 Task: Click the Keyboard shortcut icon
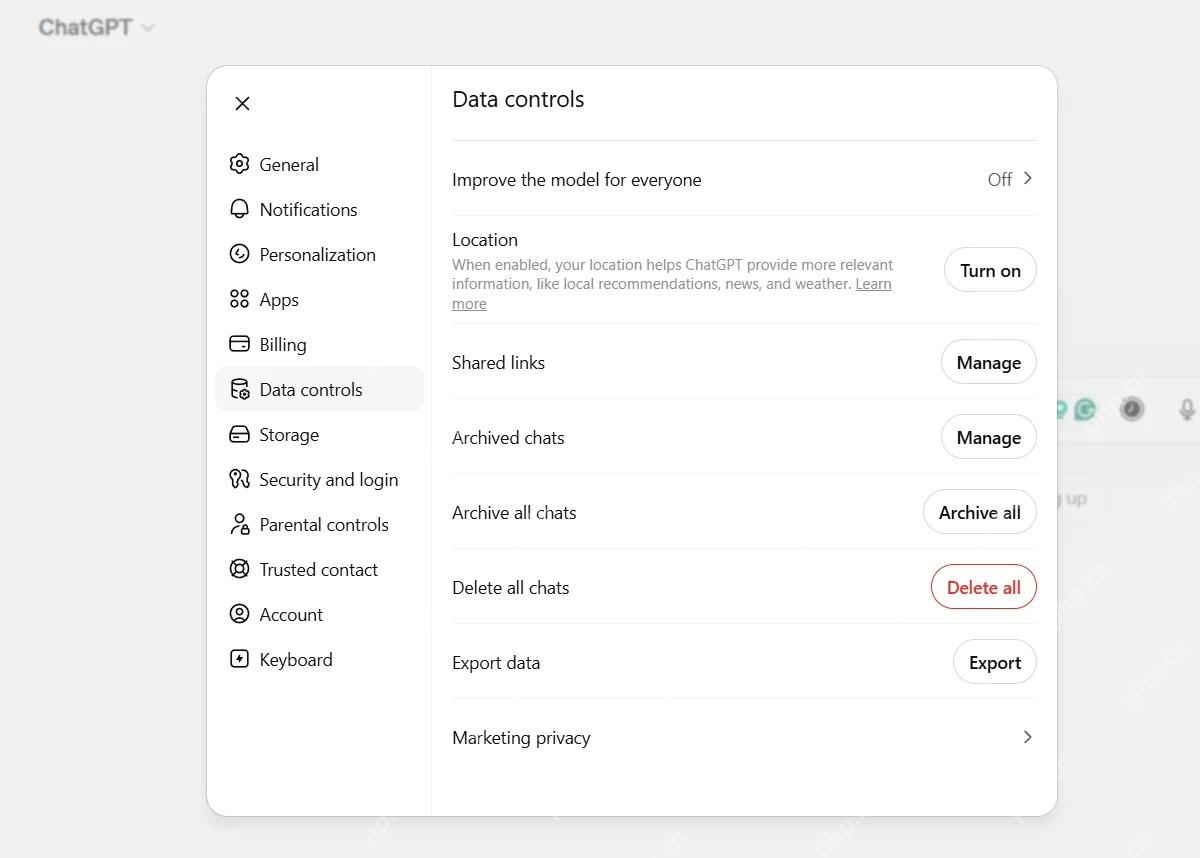point(239,659)
